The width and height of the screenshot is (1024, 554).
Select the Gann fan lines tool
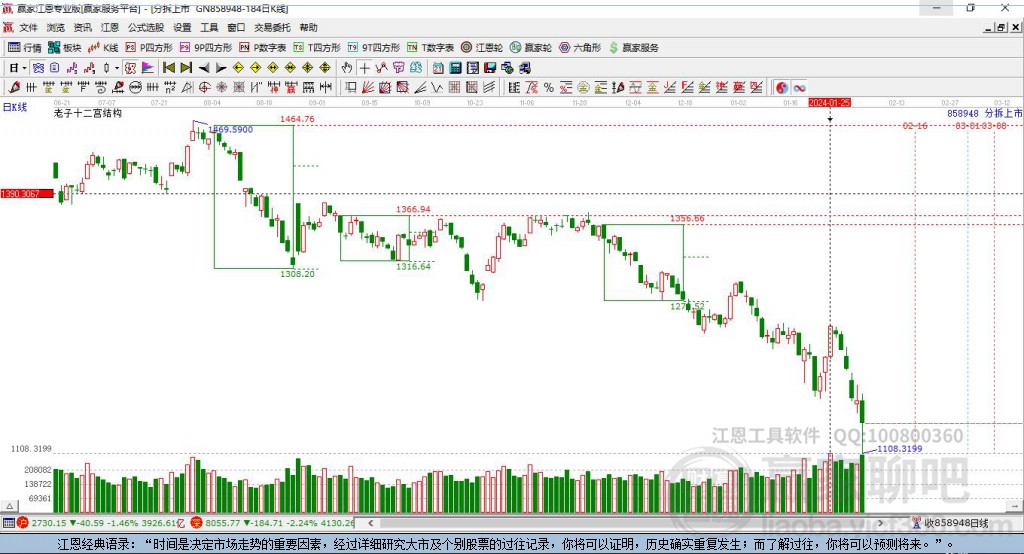click(368, 88)
